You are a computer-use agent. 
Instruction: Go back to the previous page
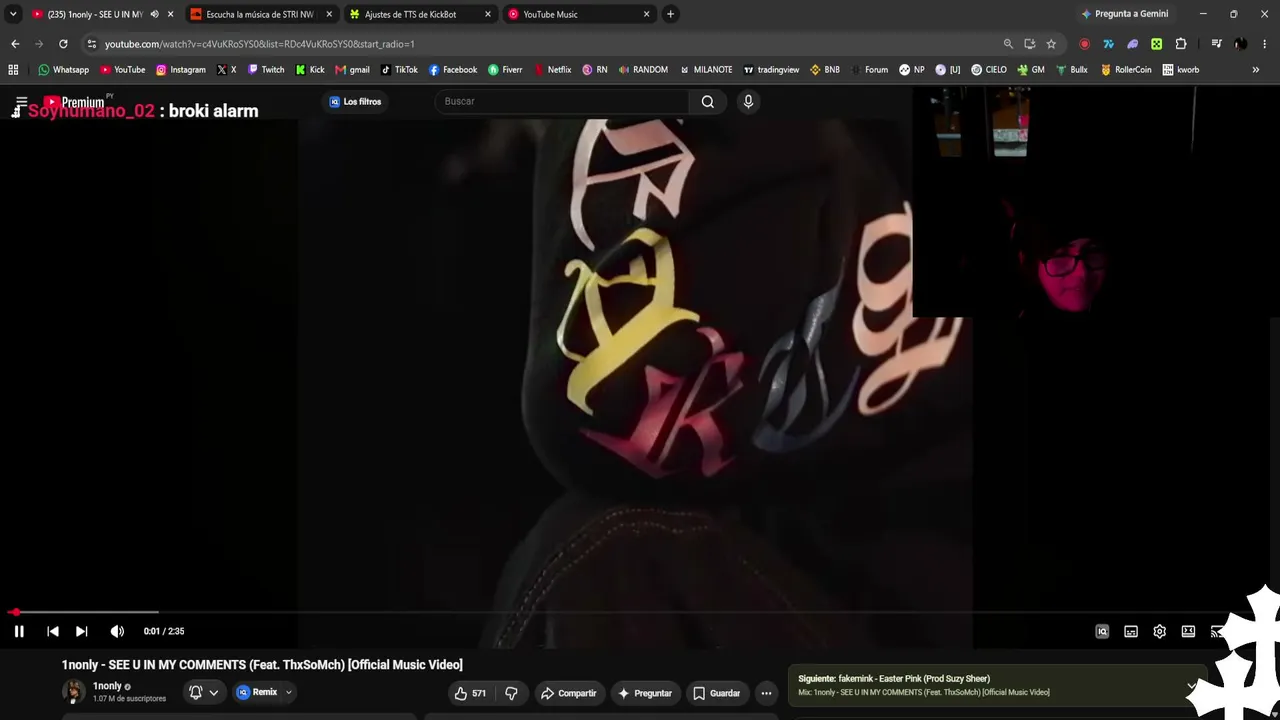point(15,44)
